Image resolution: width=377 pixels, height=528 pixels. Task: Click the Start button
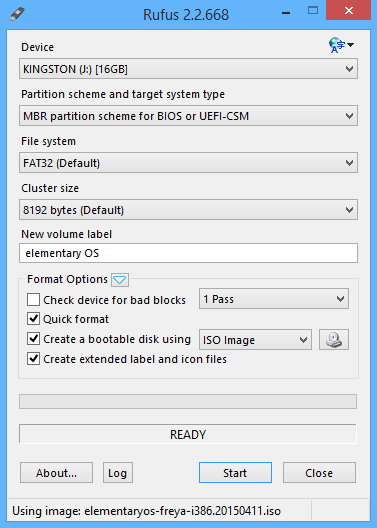pyautogui.click(x=235, y=473)
